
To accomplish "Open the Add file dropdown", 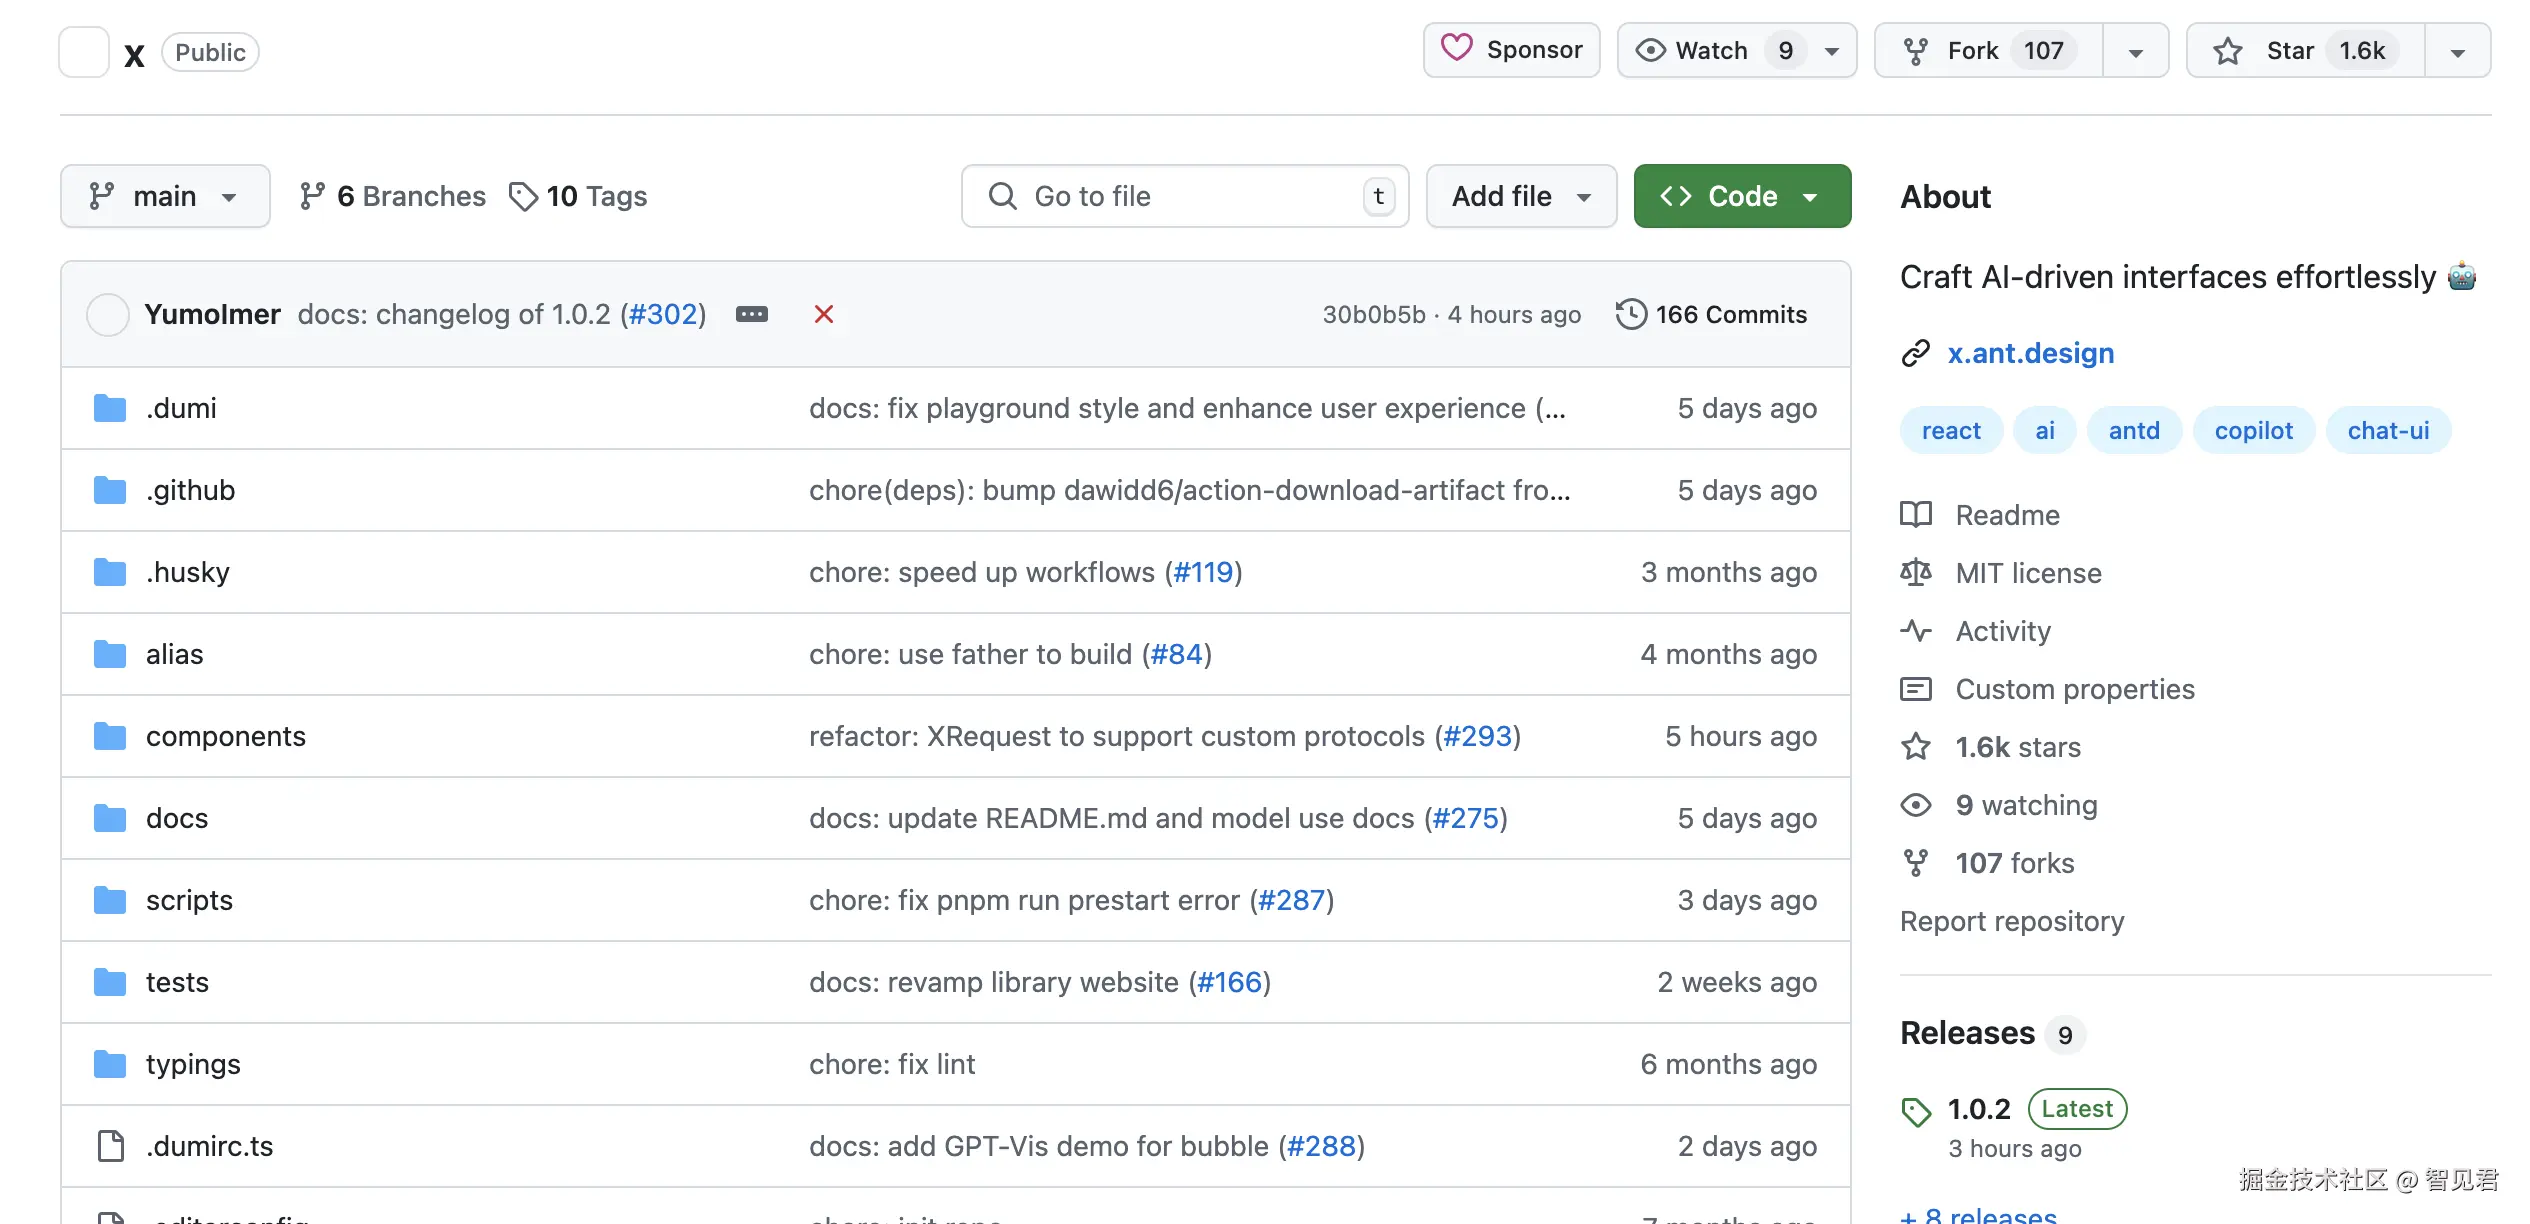I will coord(1520,196).
